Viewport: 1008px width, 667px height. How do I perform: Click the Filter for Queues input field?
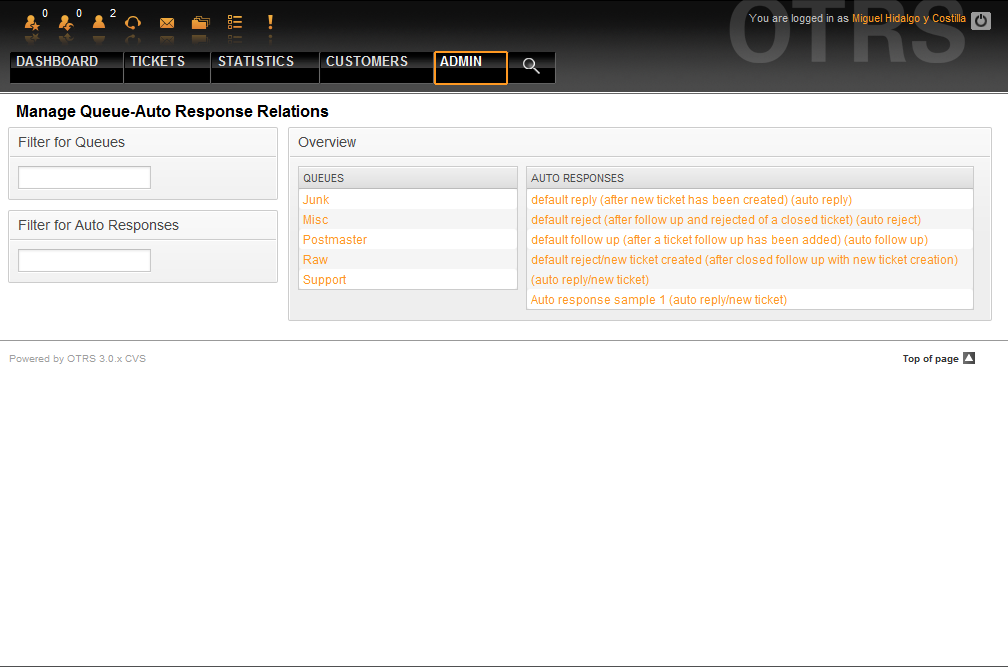[84, 178]
